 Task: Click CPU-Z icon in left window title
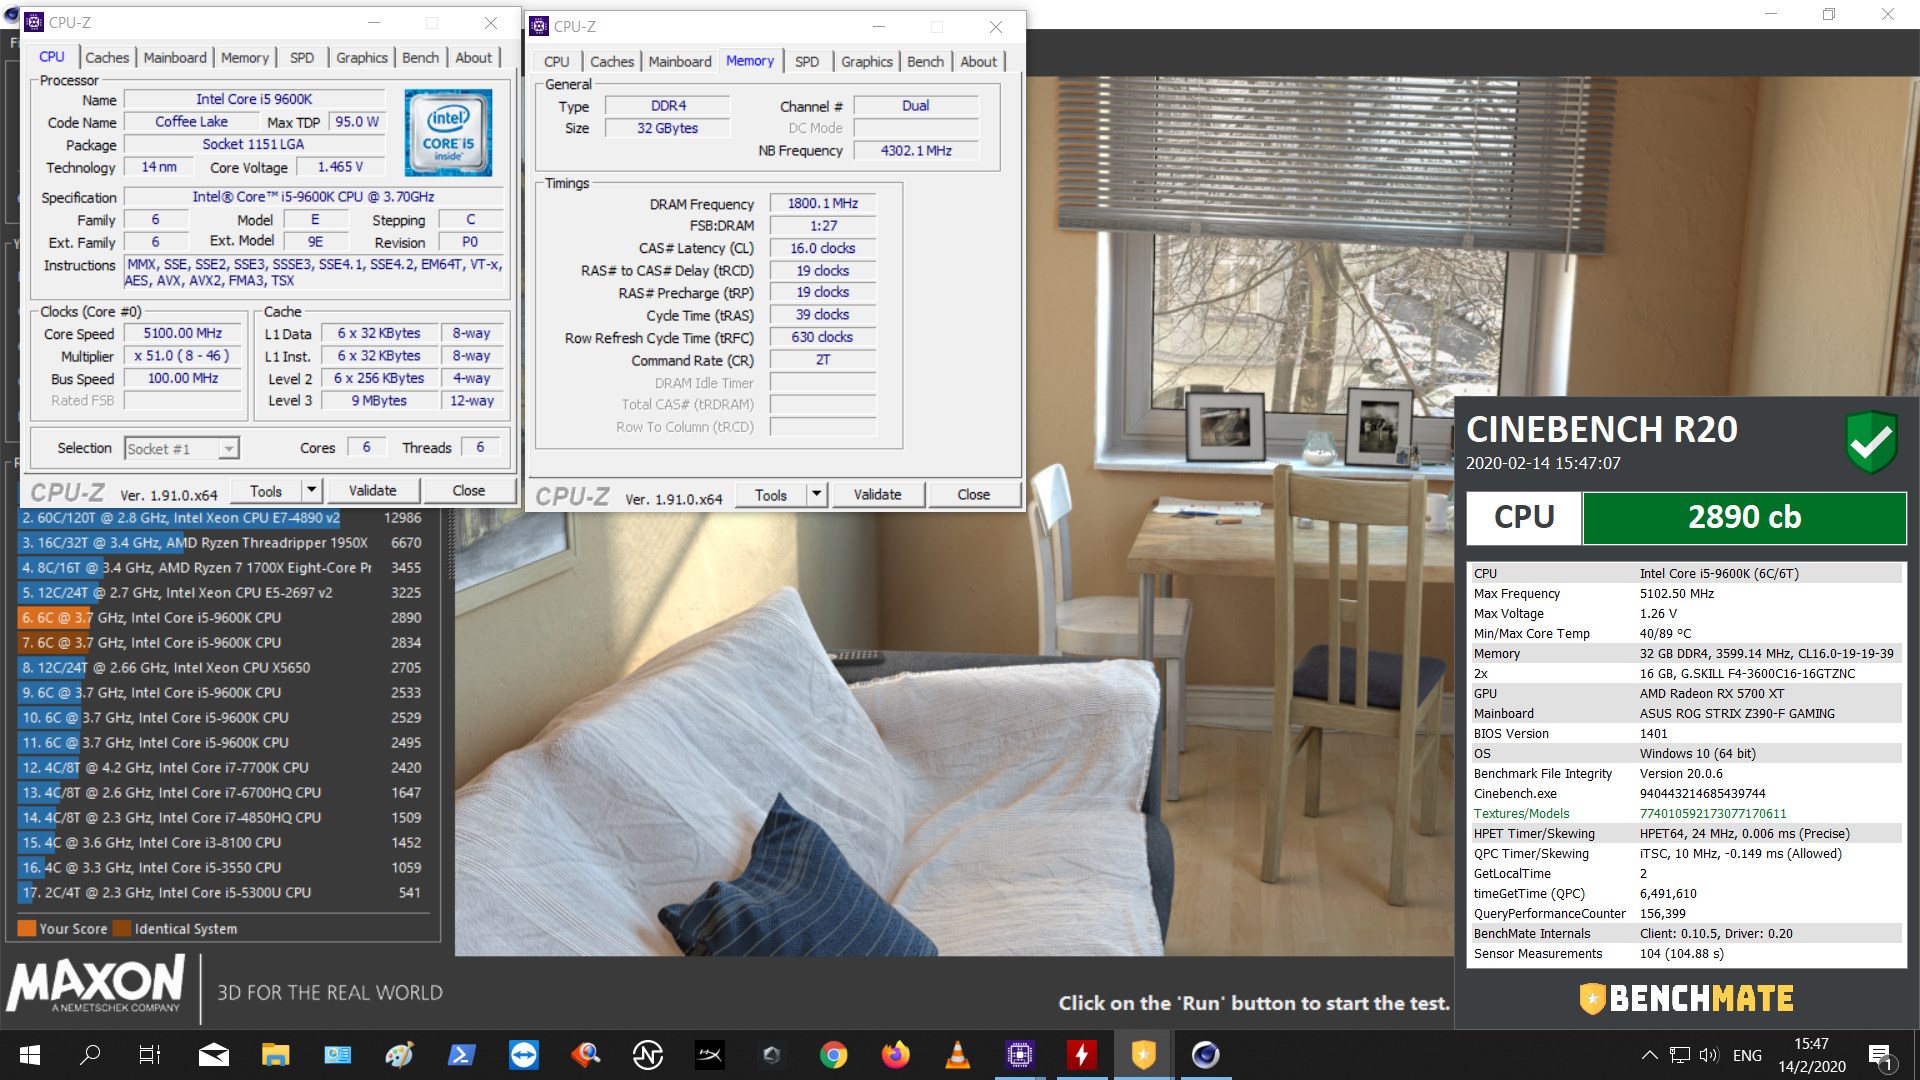point(34,22)
